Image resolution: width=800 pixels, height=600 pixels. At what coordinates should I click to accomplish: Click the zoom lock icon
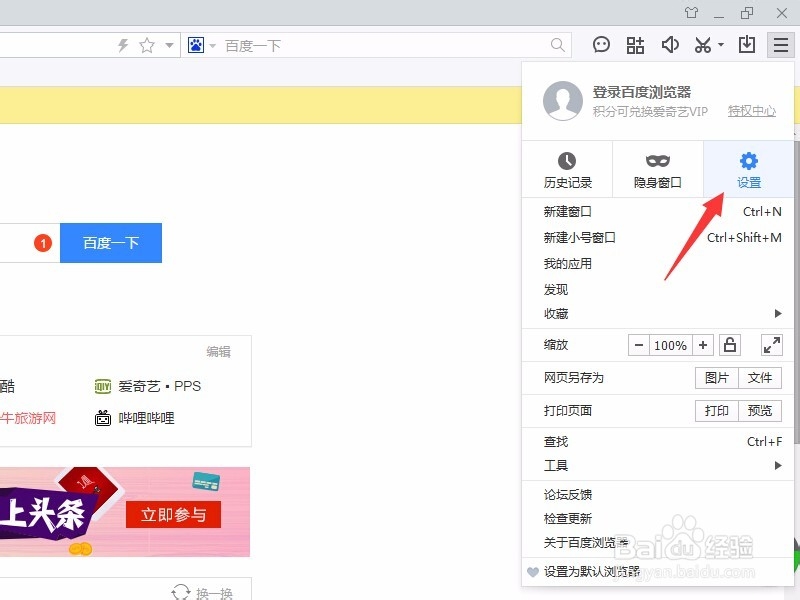click(x=729, y=344)
